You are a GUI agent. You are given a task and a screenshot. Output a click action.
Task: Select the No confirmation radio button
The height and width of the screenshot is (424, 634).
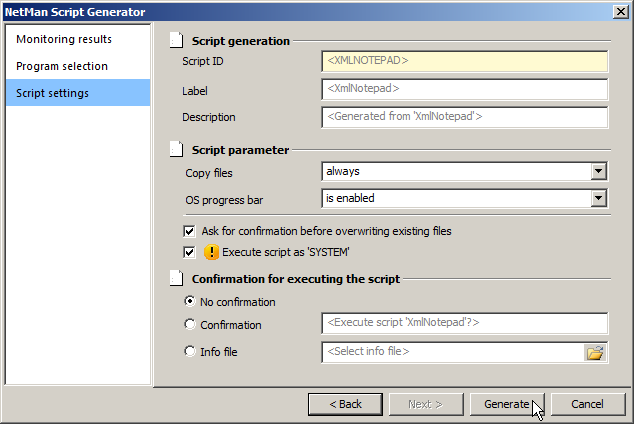(x=190, y=302)
